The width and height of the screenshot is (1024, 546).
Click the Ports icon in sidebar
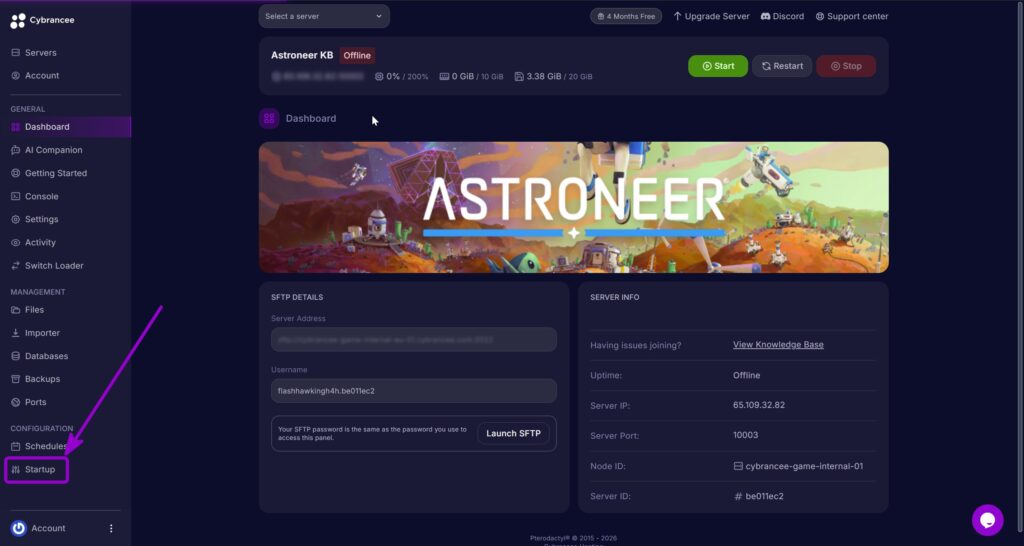pos(16,402)
